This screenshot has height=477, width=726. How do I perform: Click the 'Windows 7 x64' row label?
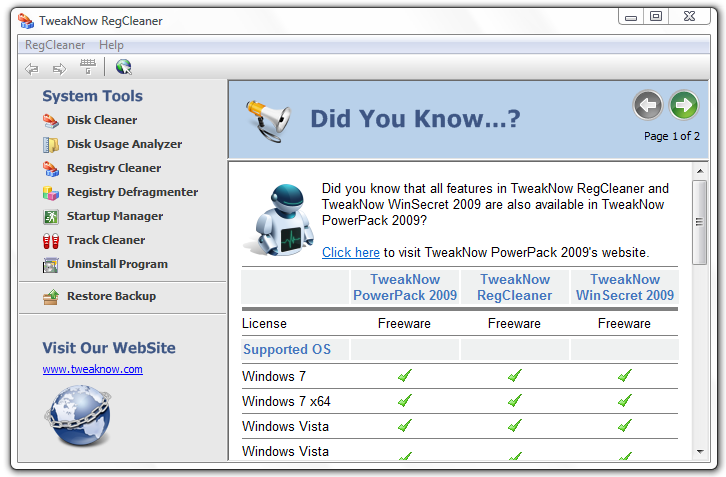pyautogui.click(x=286, y=402)
